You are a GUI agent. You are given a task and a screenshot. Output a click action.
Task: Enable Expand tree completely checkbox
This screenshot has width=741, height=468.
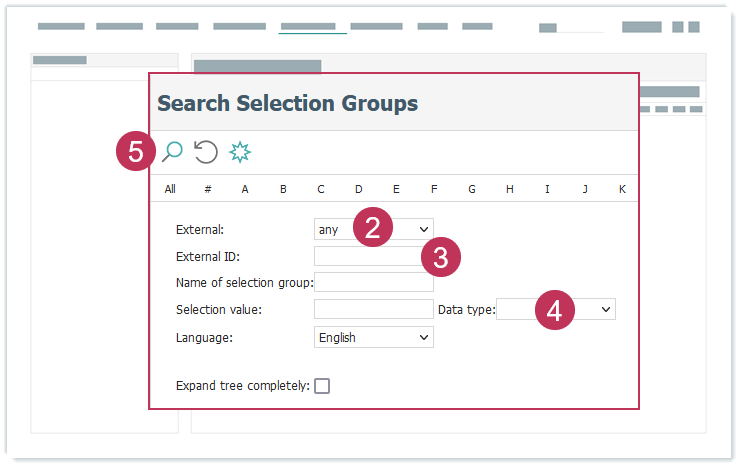click(322, 386)
